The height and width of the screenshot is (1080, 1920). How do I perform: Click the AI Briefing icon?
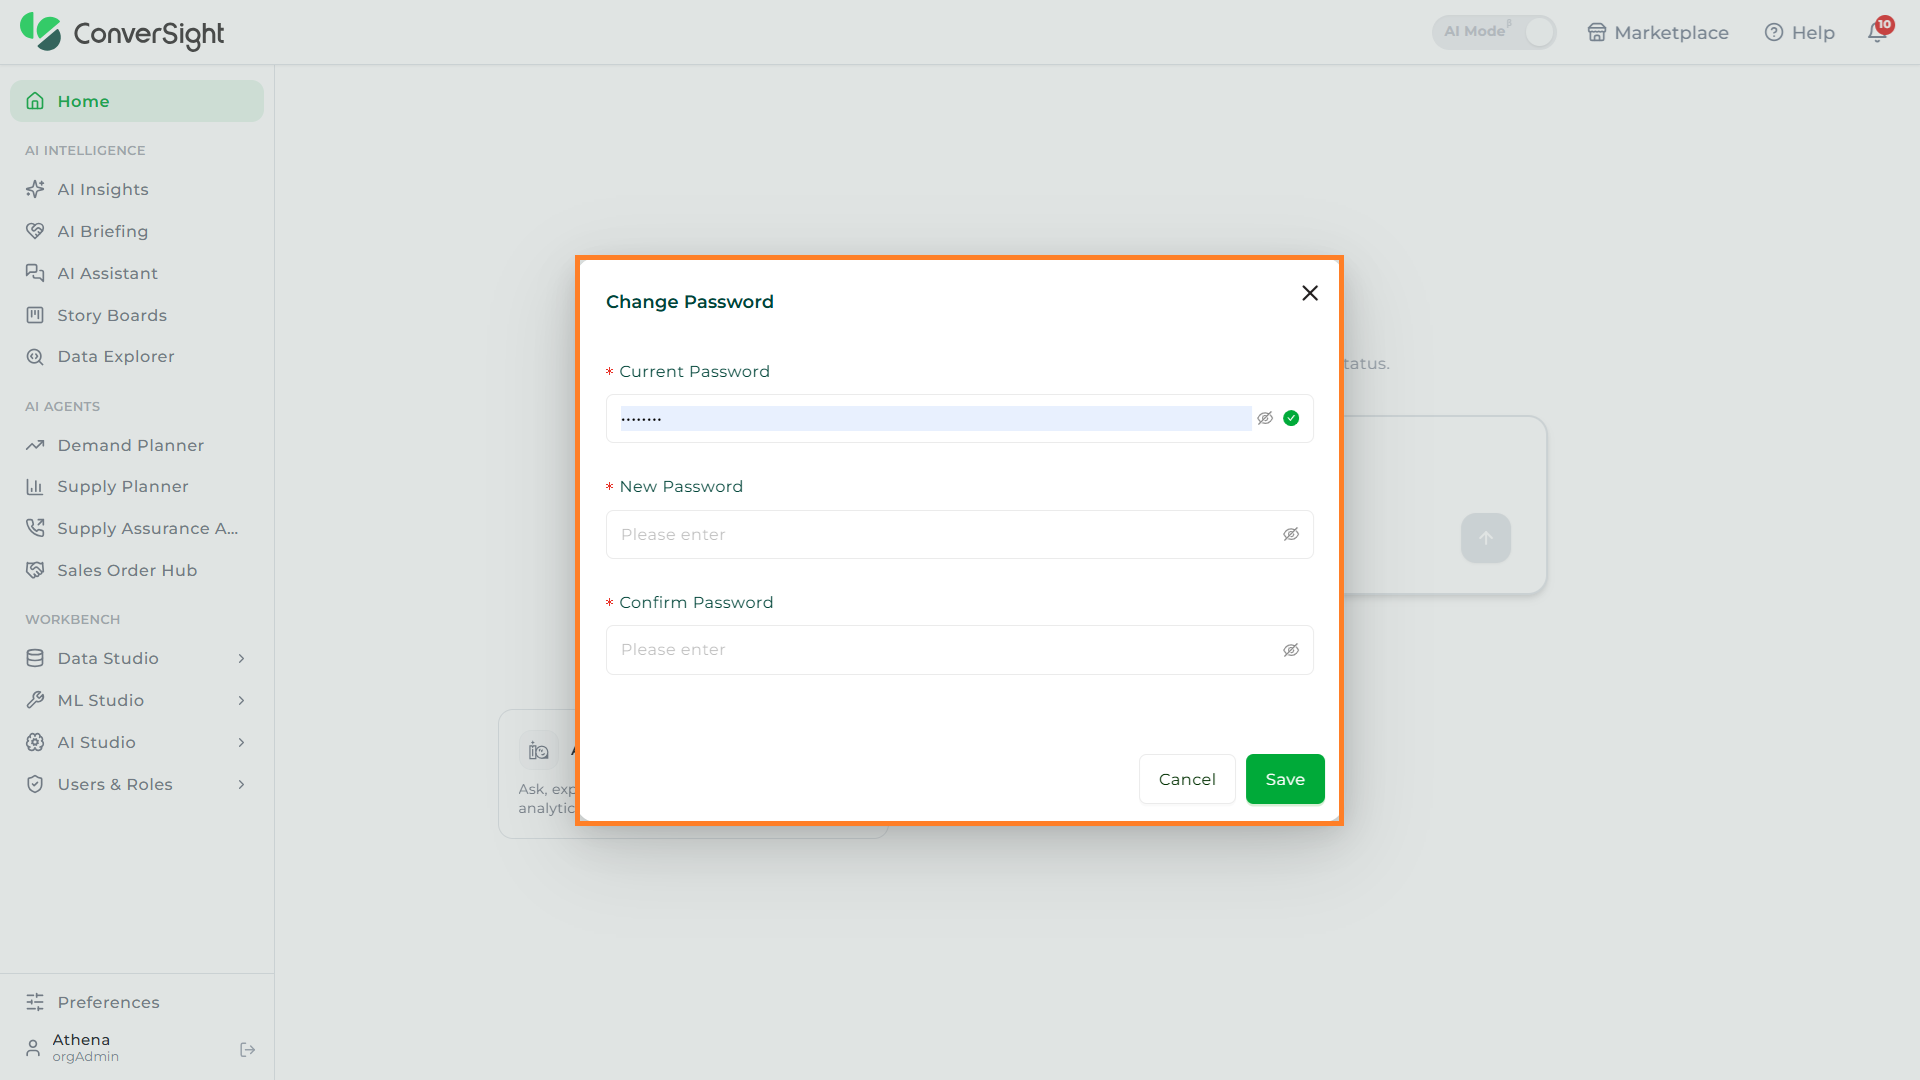click(35, 231)
